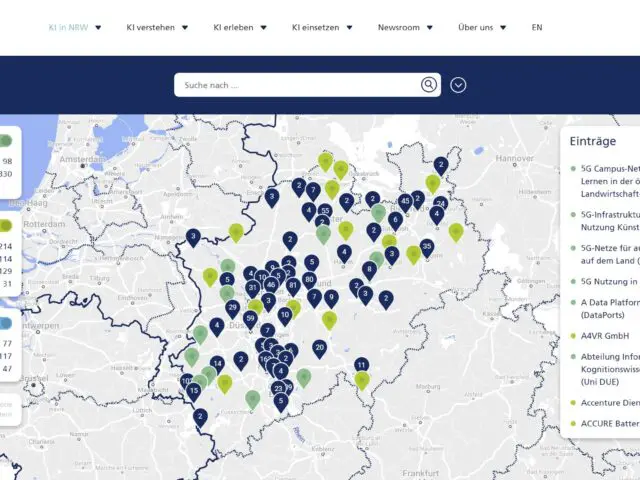Toggle the blue category filter circle
Screen dimensions: 640x480
(x=6, y=323)
